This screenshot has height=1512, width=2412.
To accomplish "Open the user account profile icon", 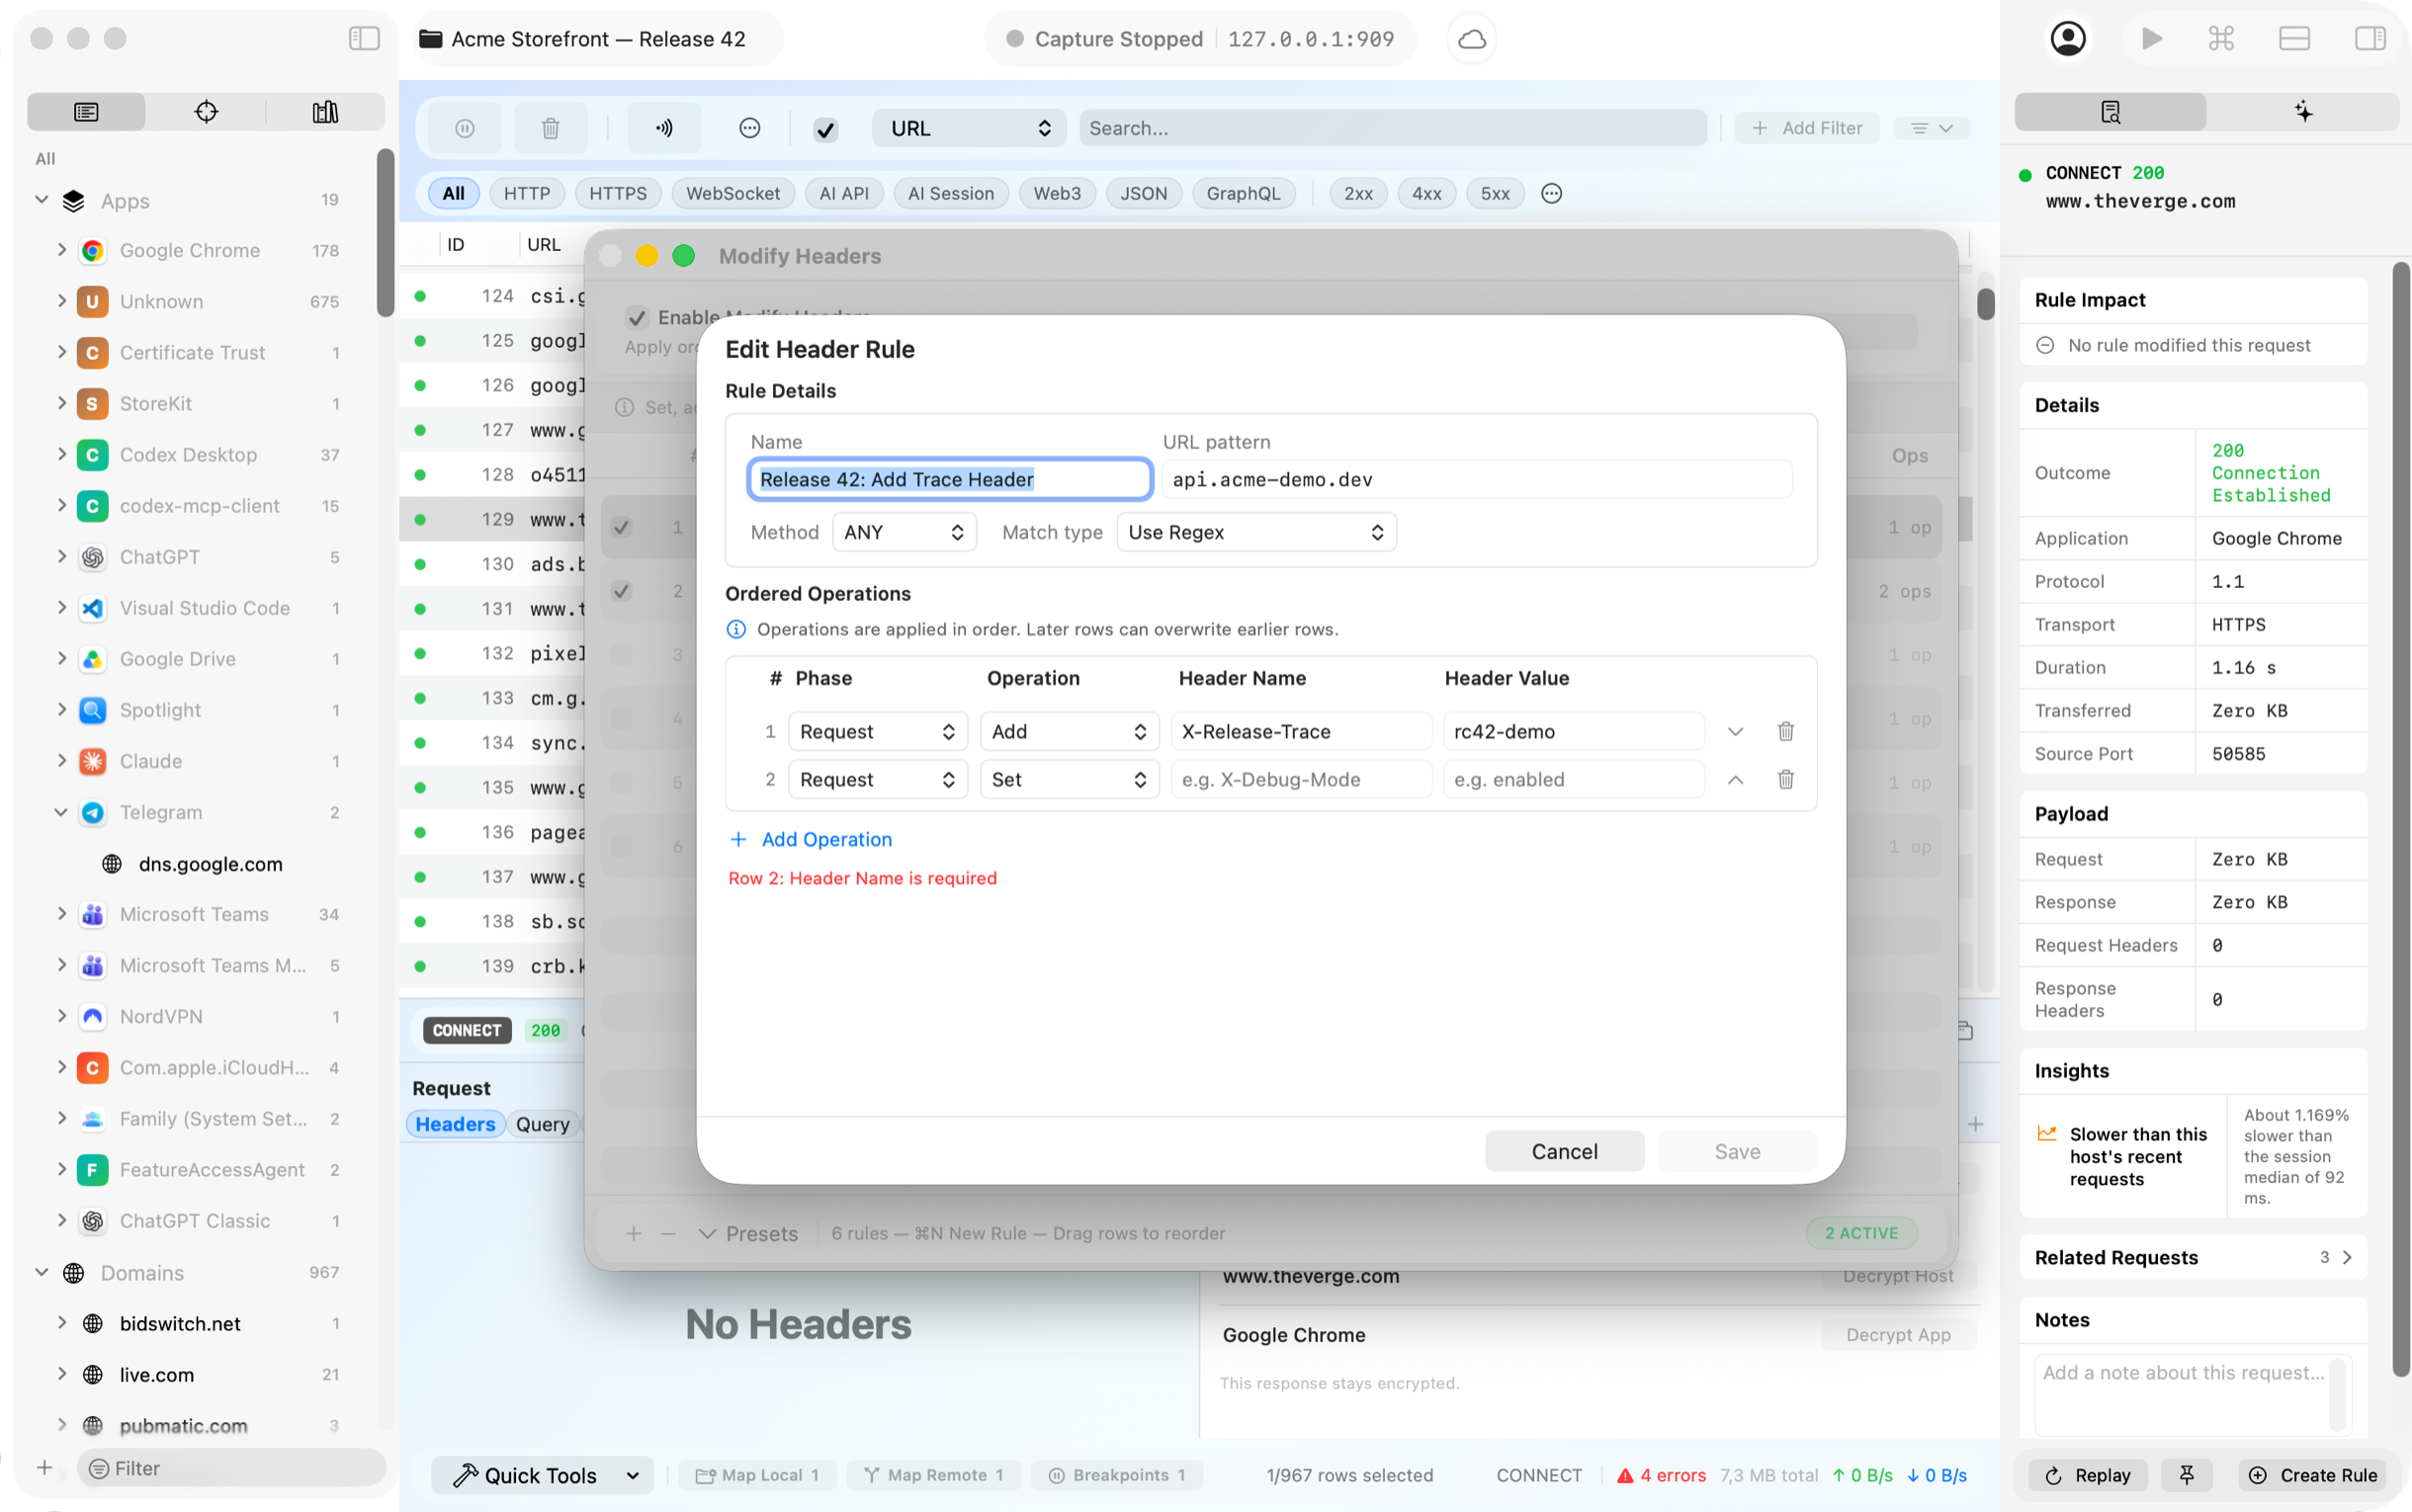I will tap(2068, 39).
